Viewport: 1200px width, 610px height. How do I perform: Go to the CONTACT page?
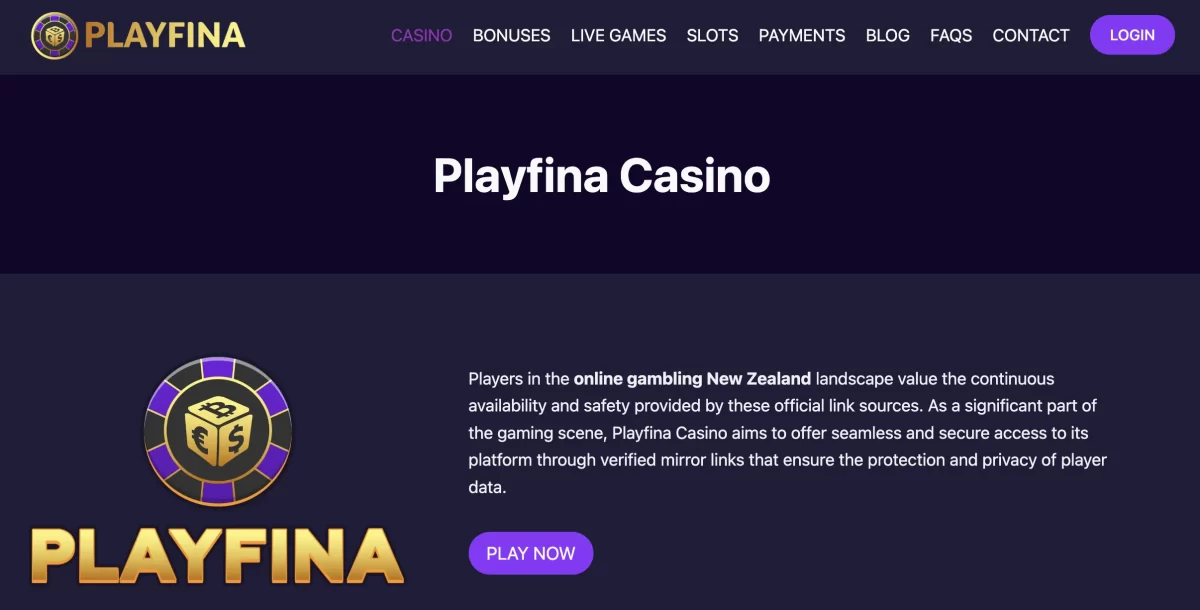(1031, 35)
